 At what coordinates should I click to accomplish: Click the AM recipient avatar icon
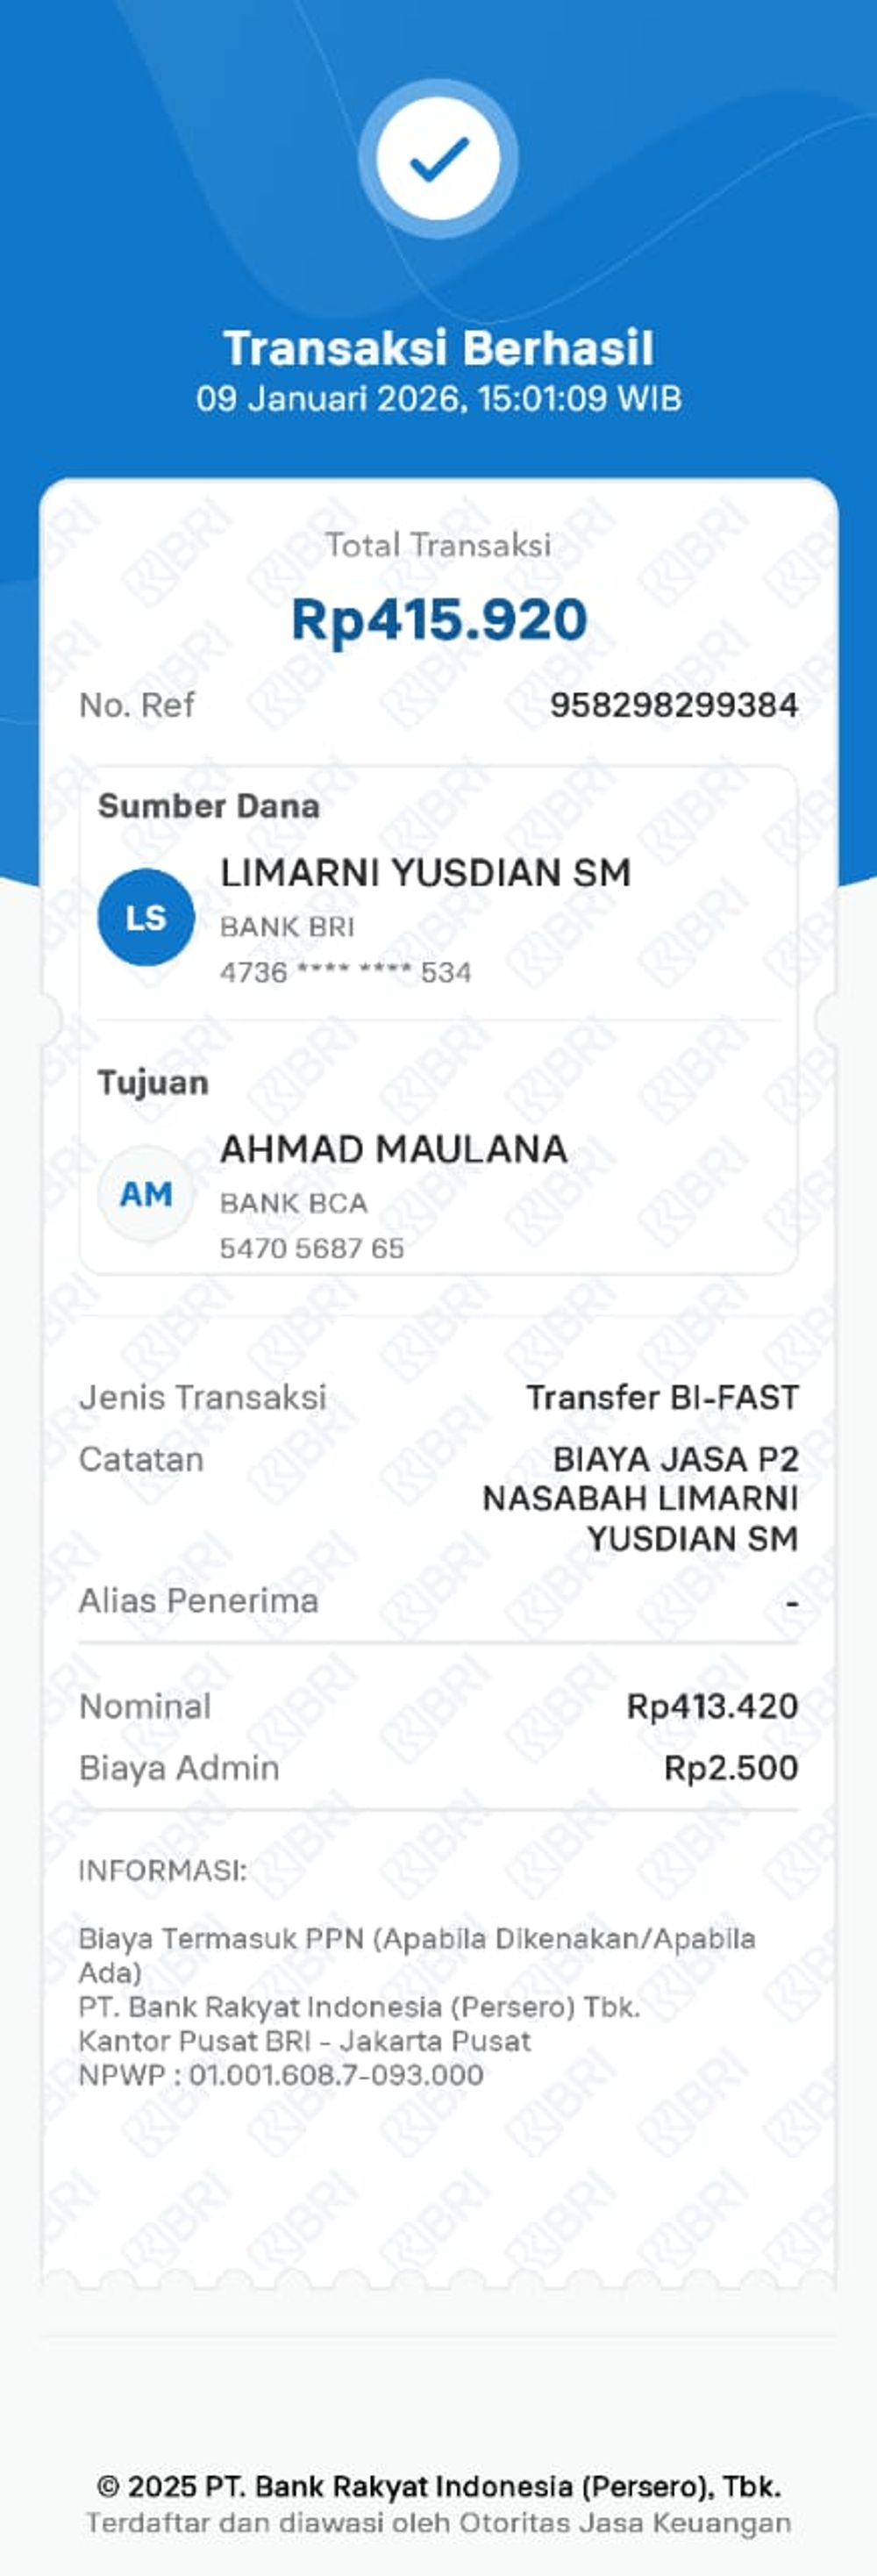146,1193
